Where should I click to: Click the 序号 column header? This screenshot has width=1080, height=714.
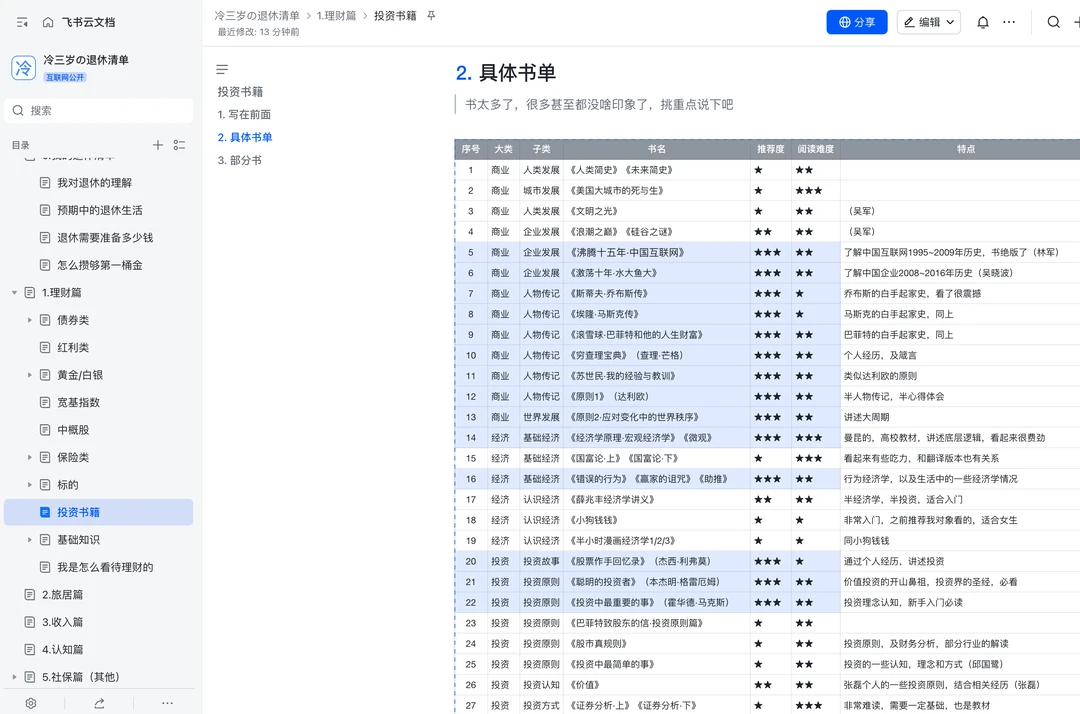470,149
